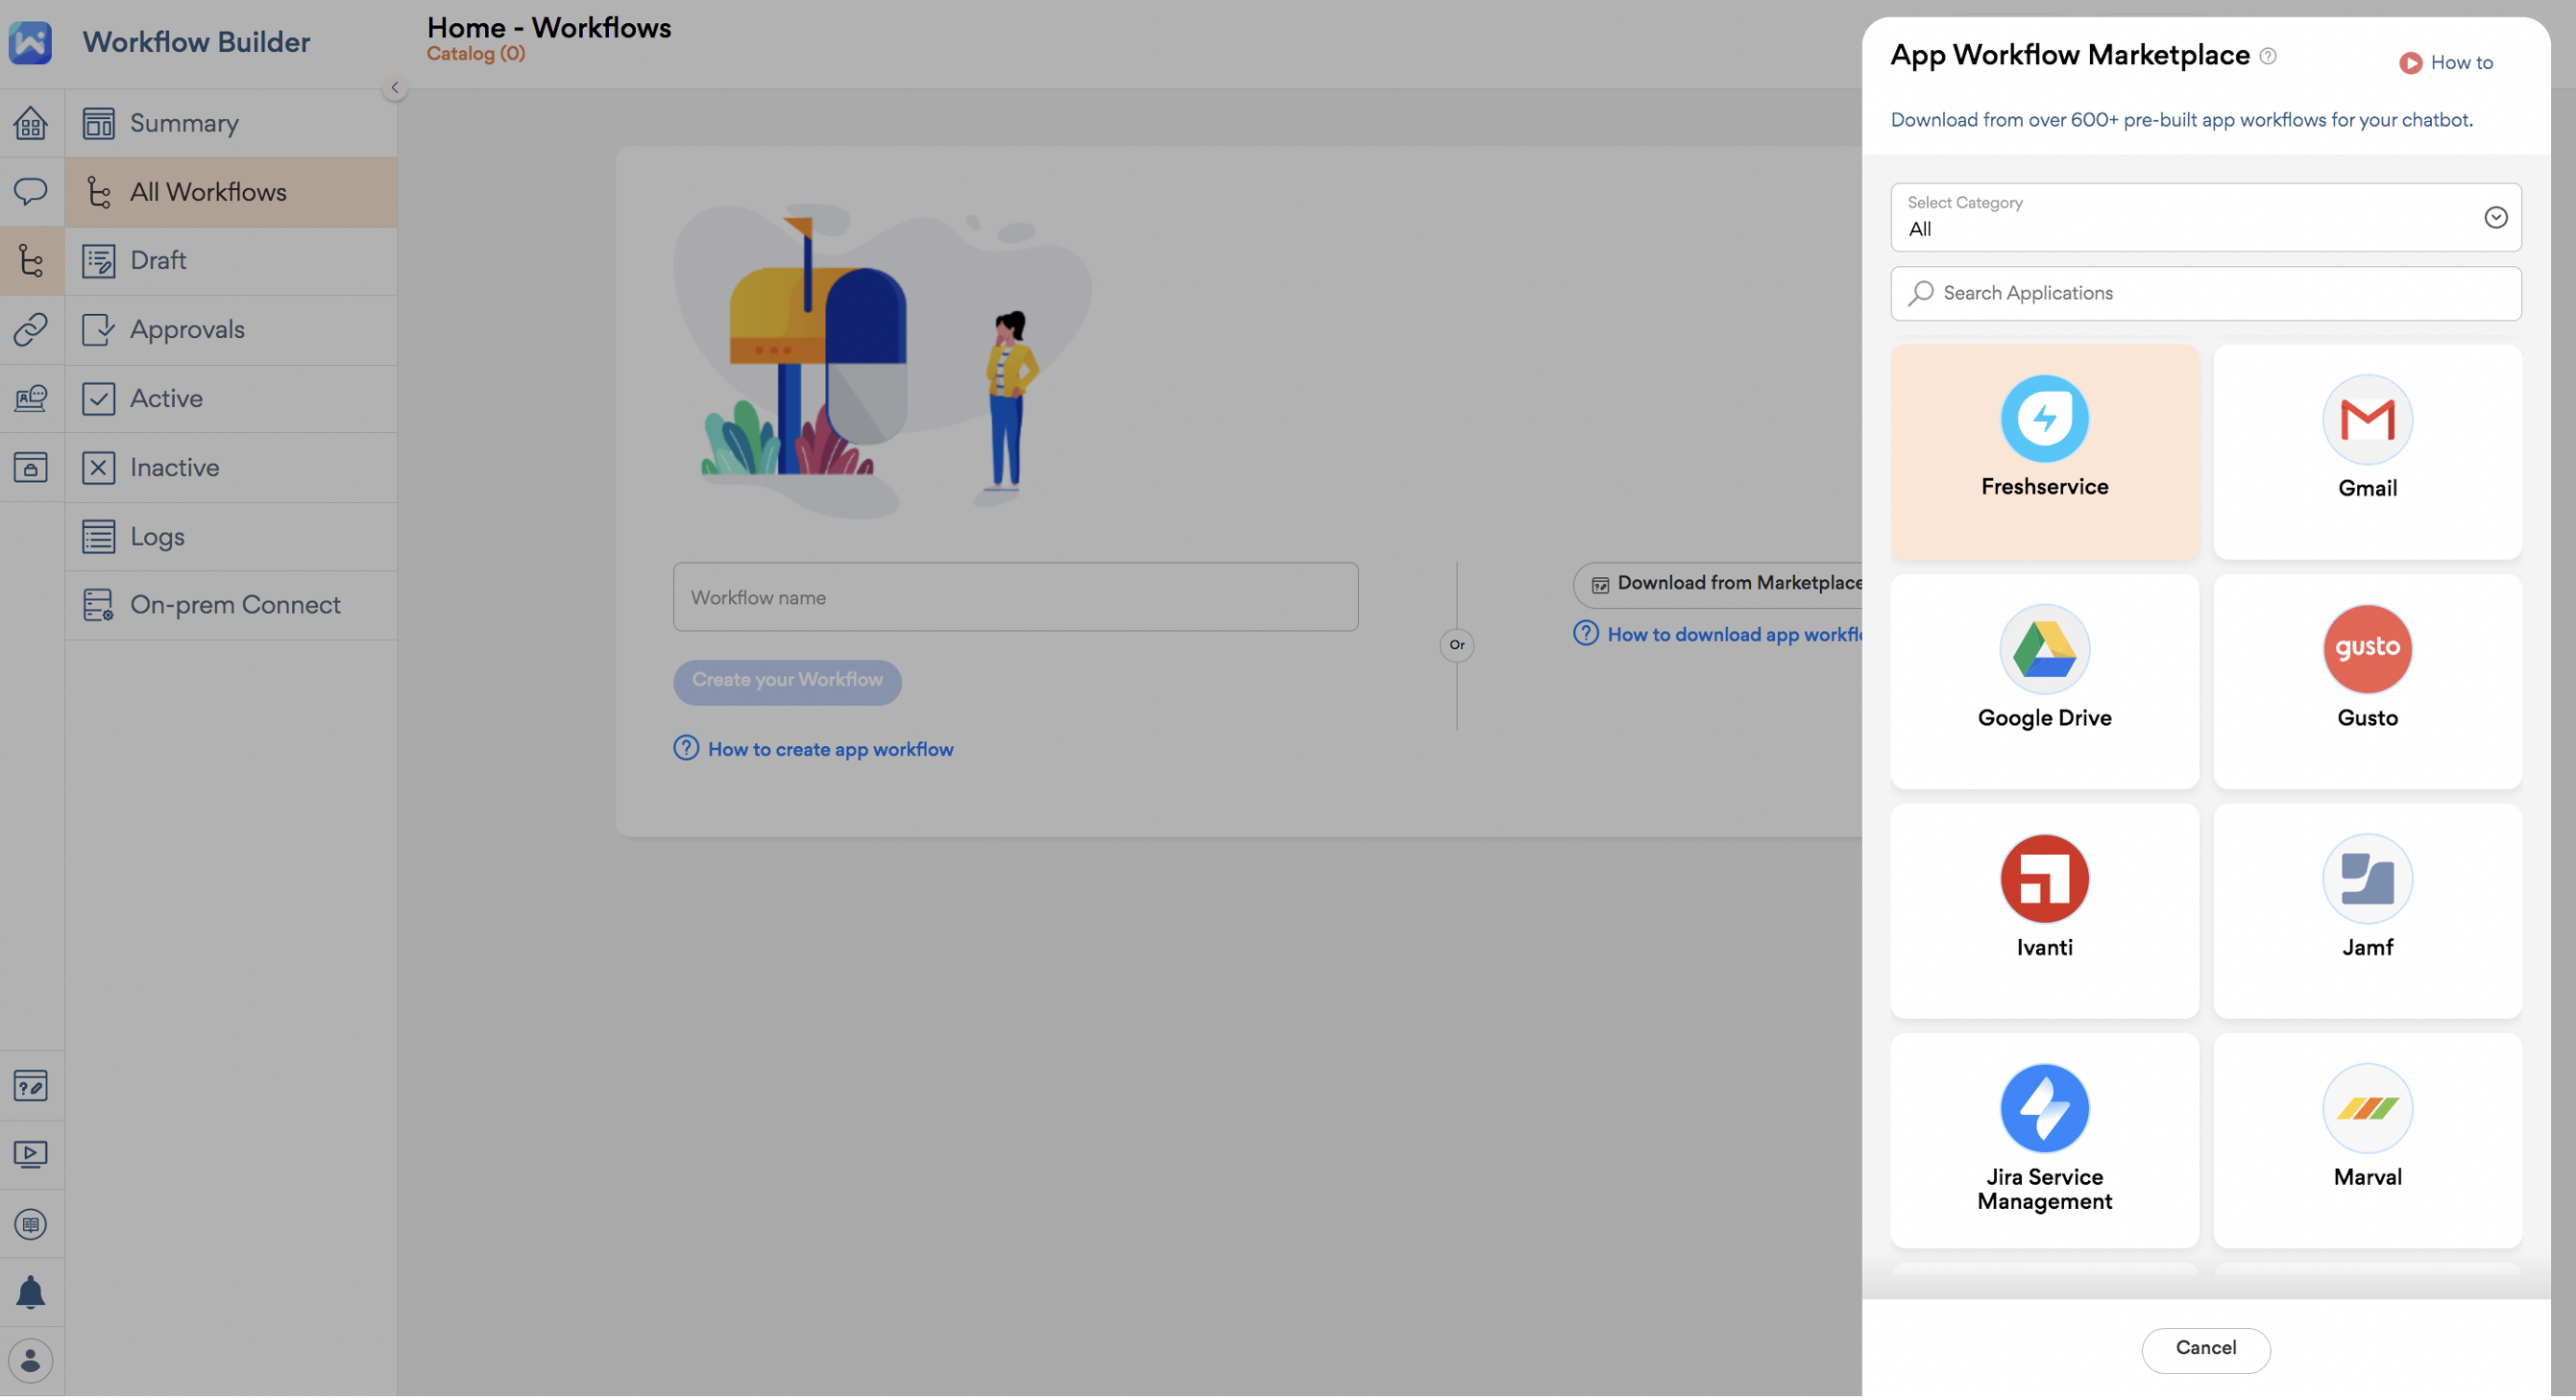Click the home icon in left rail
Viewport: 2576px width, 1400px height.
pos(30,123)
